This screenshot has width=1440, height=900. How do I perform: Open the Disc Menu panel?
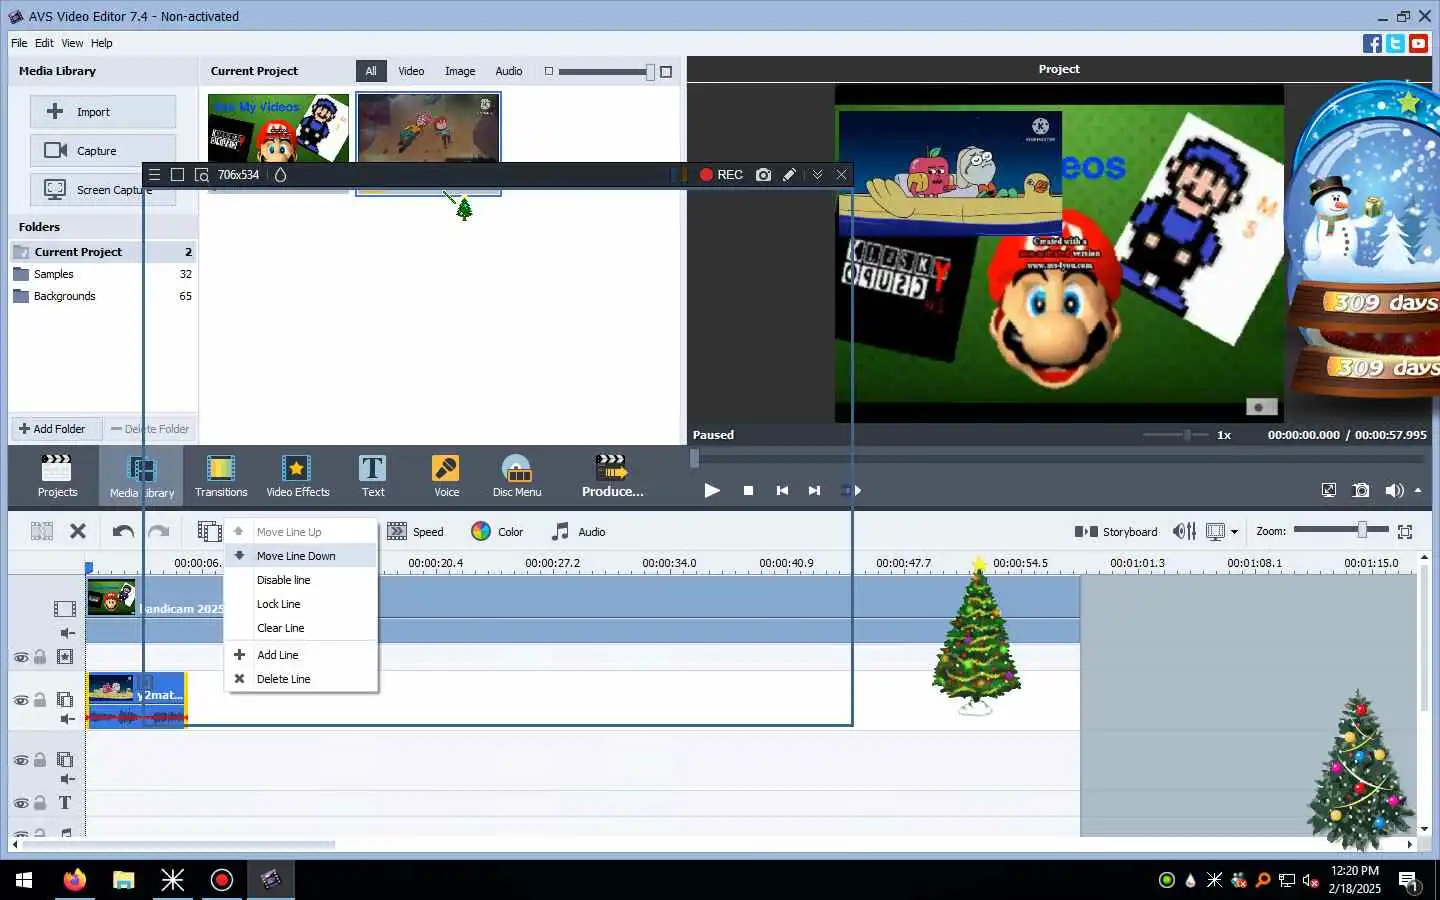click(516, 475)
